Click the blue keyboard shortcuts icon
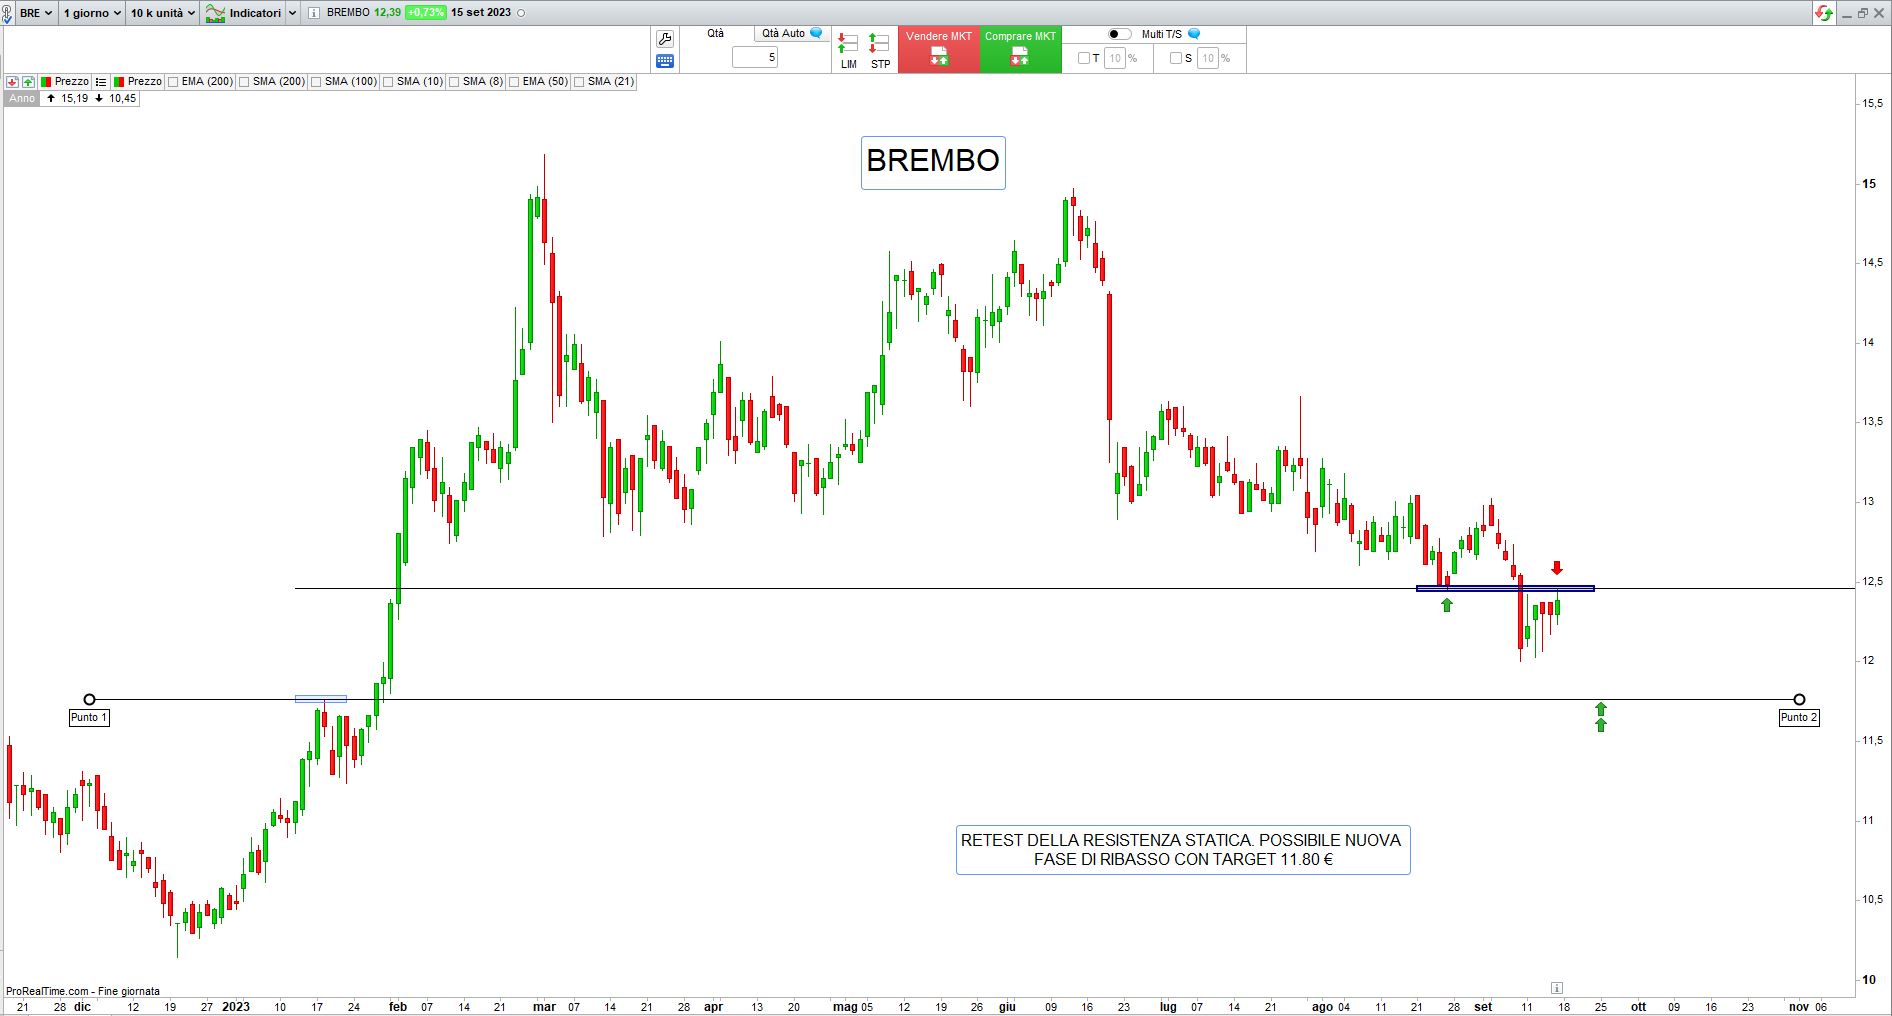This screenshot has height=1016, width=1892. [665, 61]
